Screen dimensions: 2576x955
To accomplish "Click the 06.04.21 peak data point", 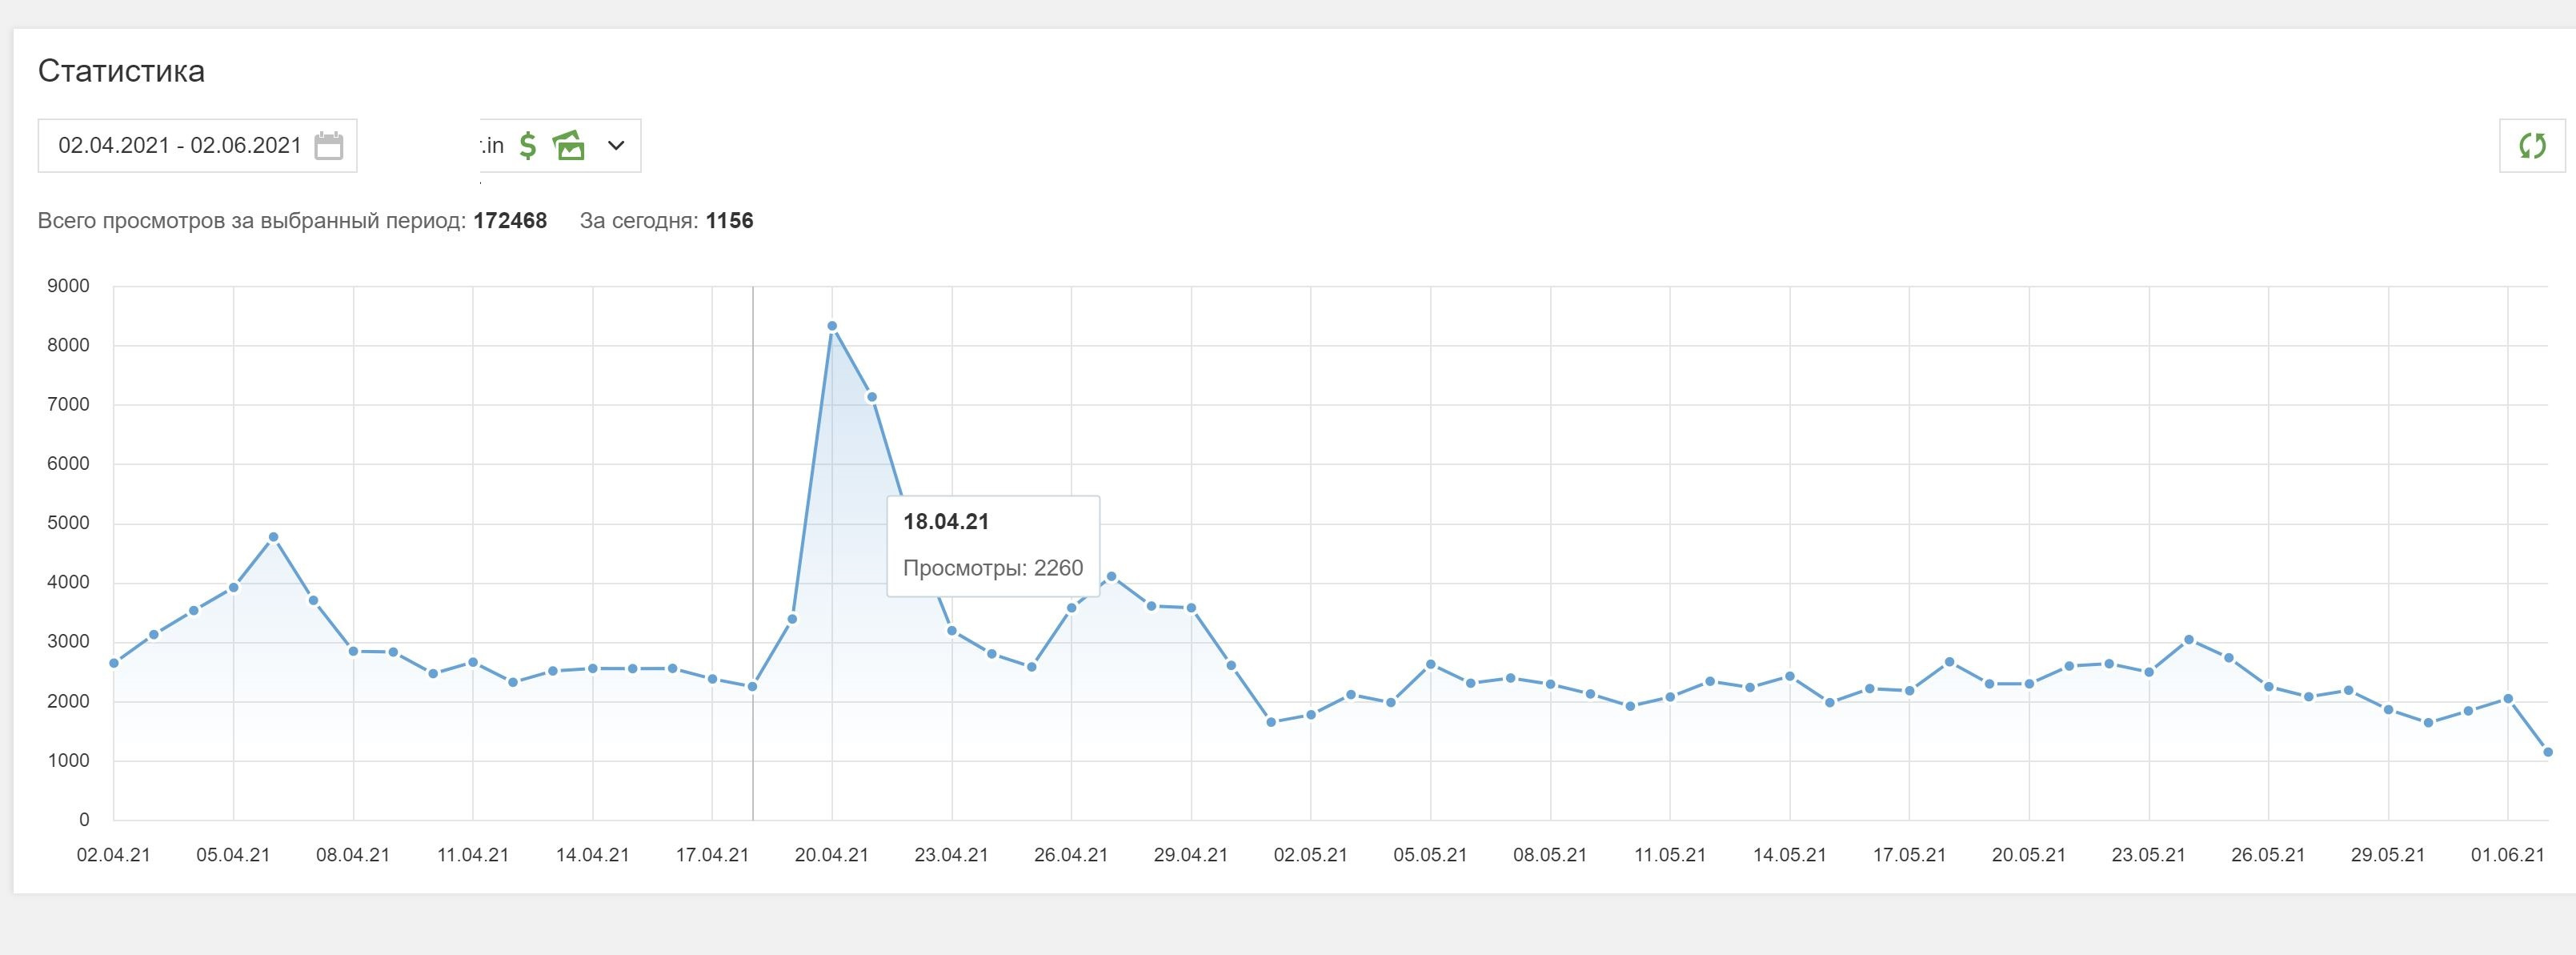I will [273, 537].
